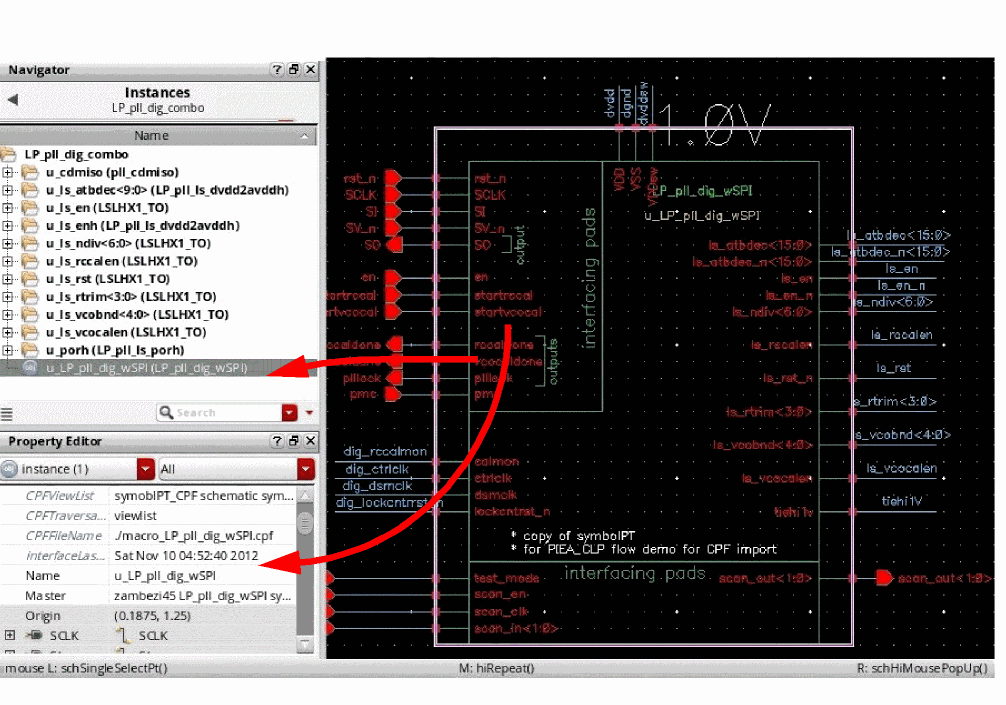This screenshot has height=705, width=1006.
Task: Expand the u_ls_atbdec<9:0> node
Action: (7, 190)
